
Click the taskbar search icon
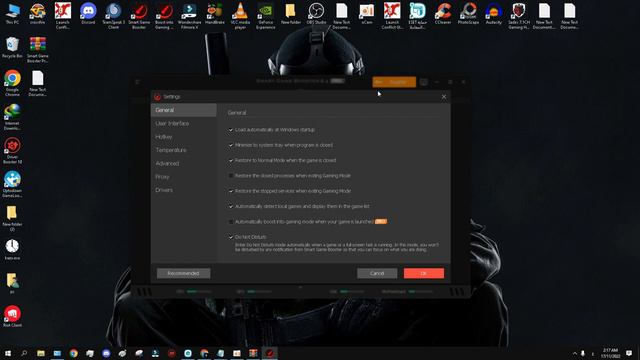coord(24,353)
